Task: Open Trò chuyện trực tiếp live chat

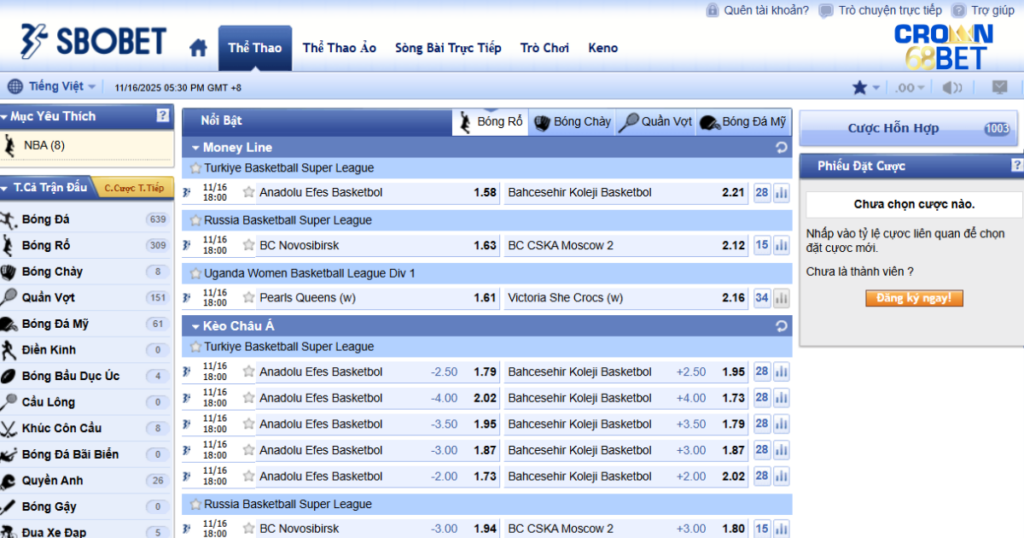Action: 880,10
